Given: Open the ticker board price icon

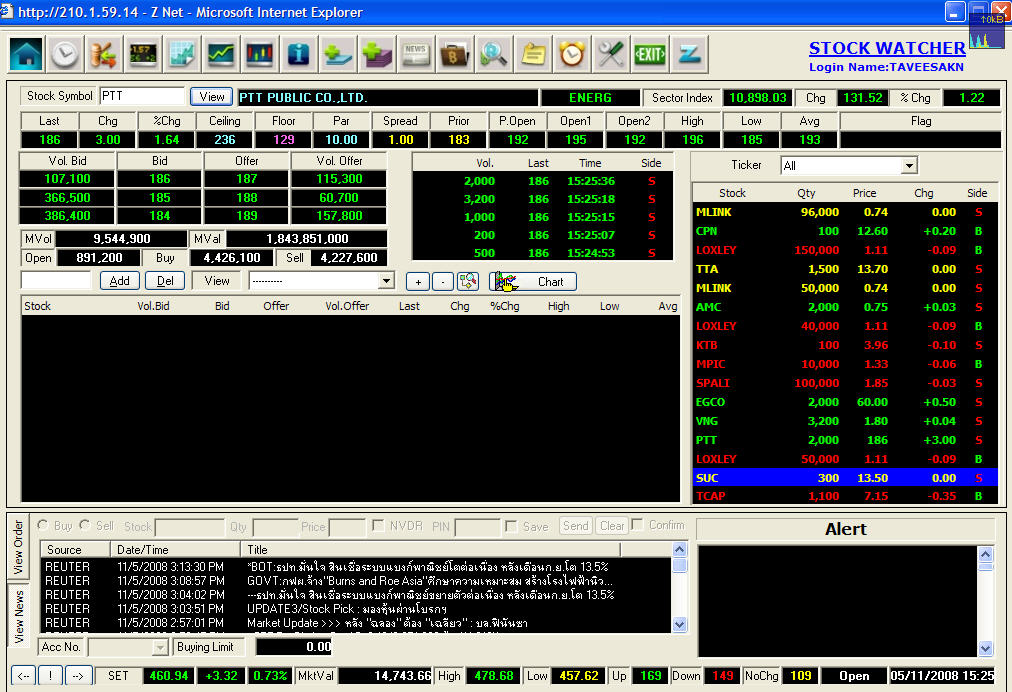Looking at the screenshot, I should click(143, 54).
